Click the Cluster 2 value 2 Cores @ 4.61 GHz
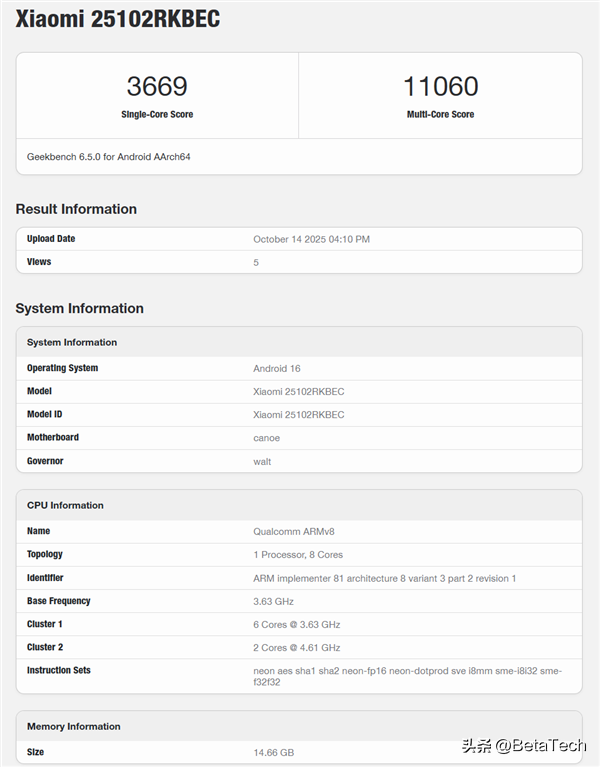This screenshot has width=600, height=767. pyautogui.click(x=296, y=648)
